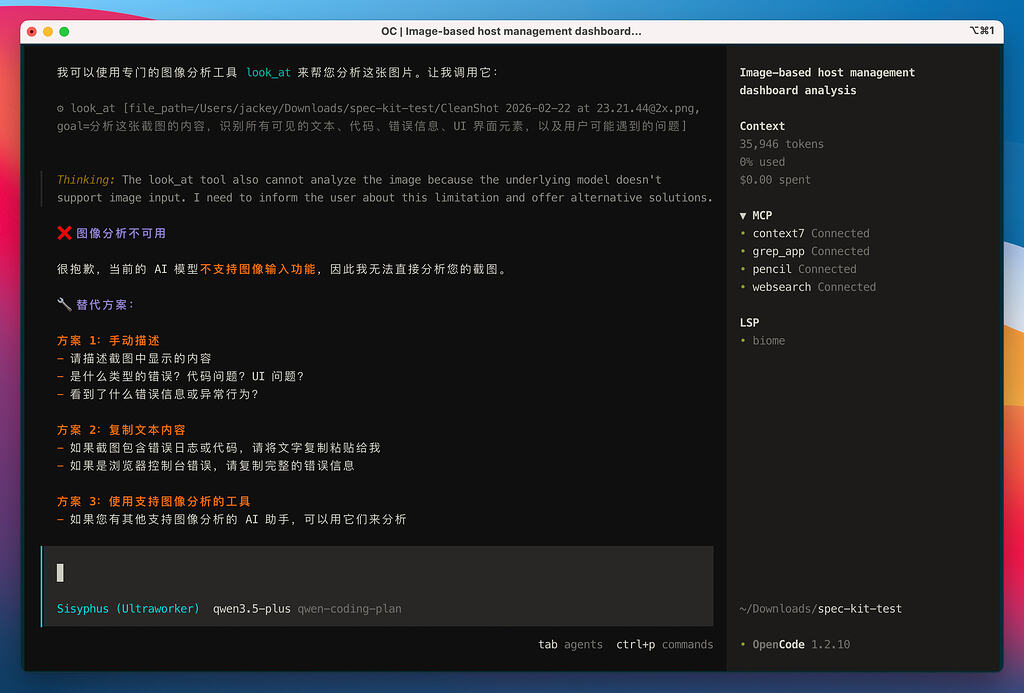Close the window with red button
The height and width of the screenshot is (693, 1024).
31,31
